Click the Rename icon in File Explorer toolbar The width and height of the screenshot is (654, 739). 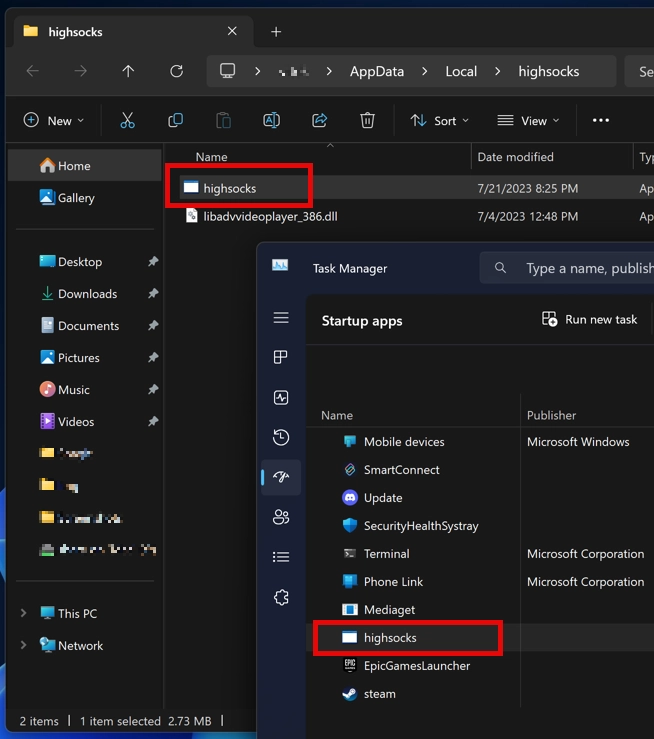point(271,121)
